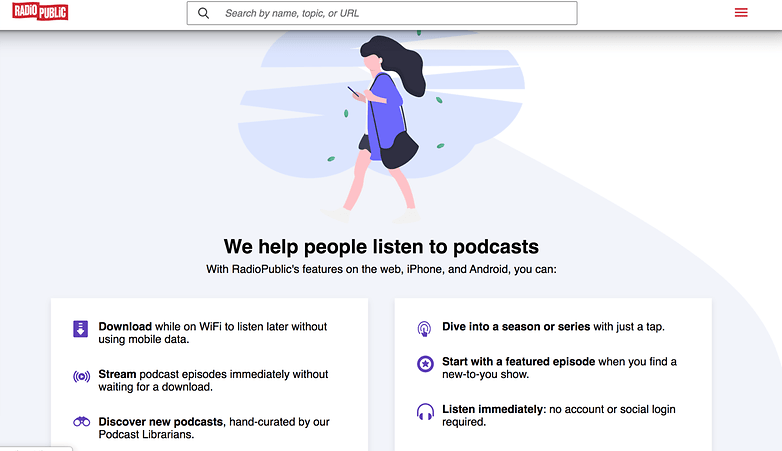Click the RadioPublic logo
The image size is (782, 451).
pyautogui.click(x=40, y=11)
